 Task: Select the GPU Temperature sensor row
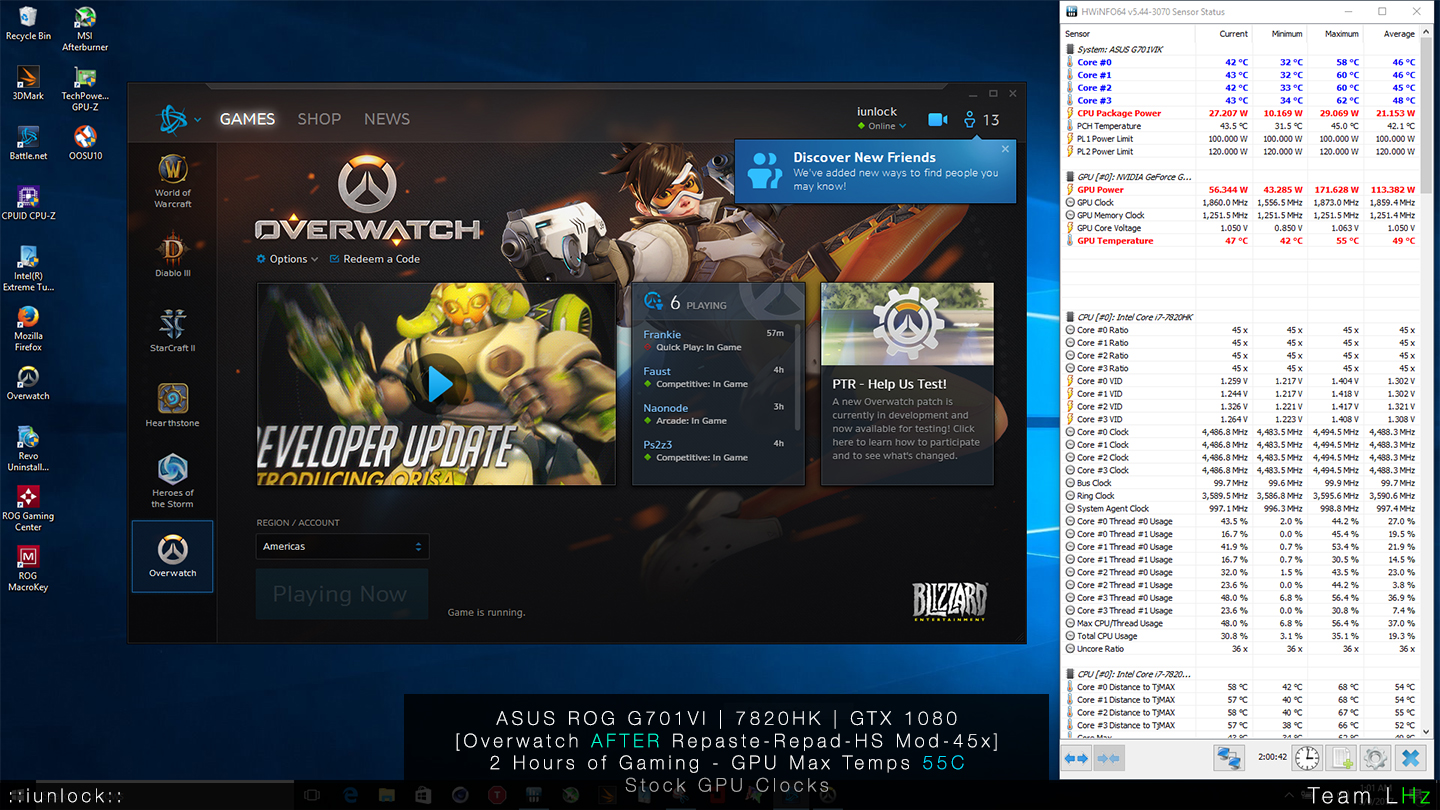1240,241
